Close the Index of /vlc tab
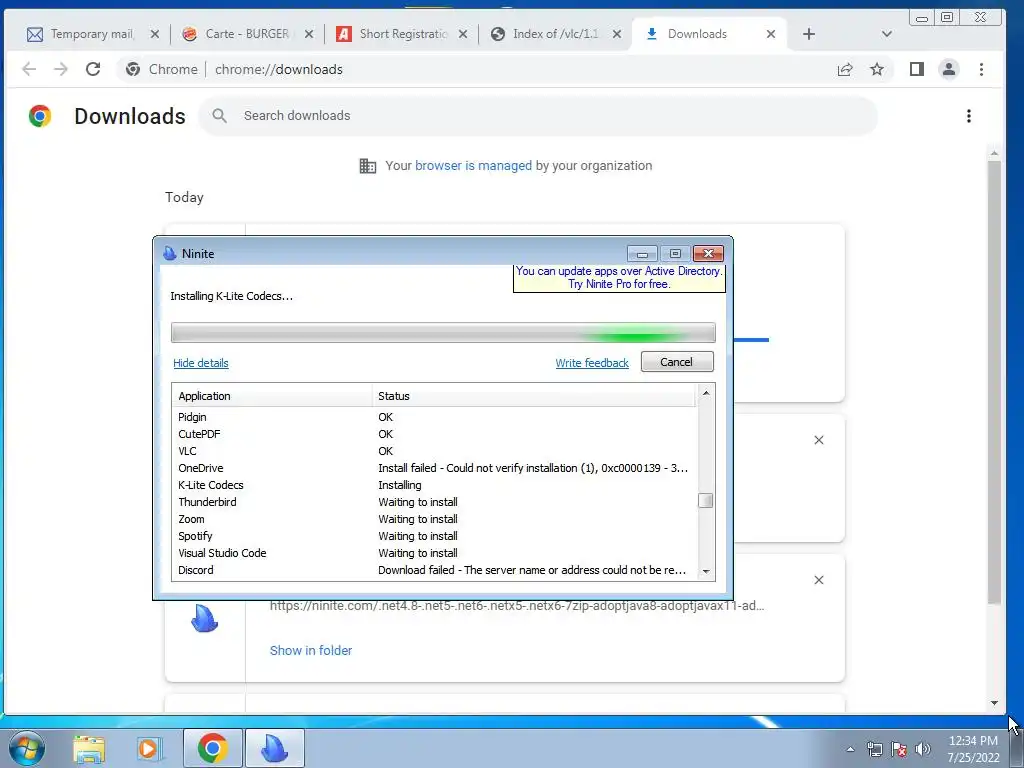The width and height of the screenshot is (1024, 768). point(616,34)
